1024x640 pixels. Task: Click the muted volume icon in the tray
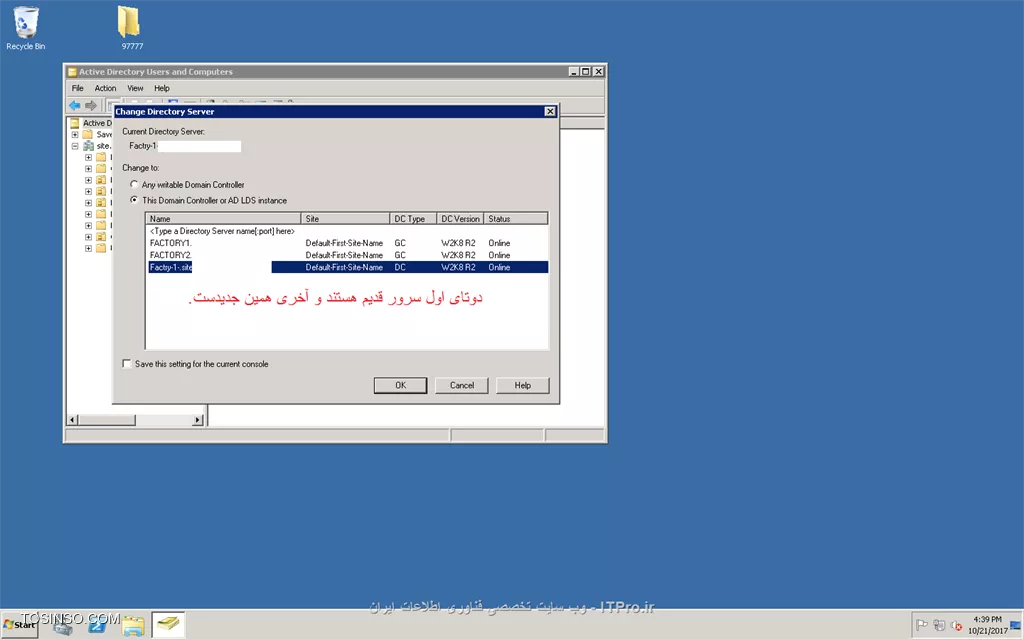pos(956,625)
